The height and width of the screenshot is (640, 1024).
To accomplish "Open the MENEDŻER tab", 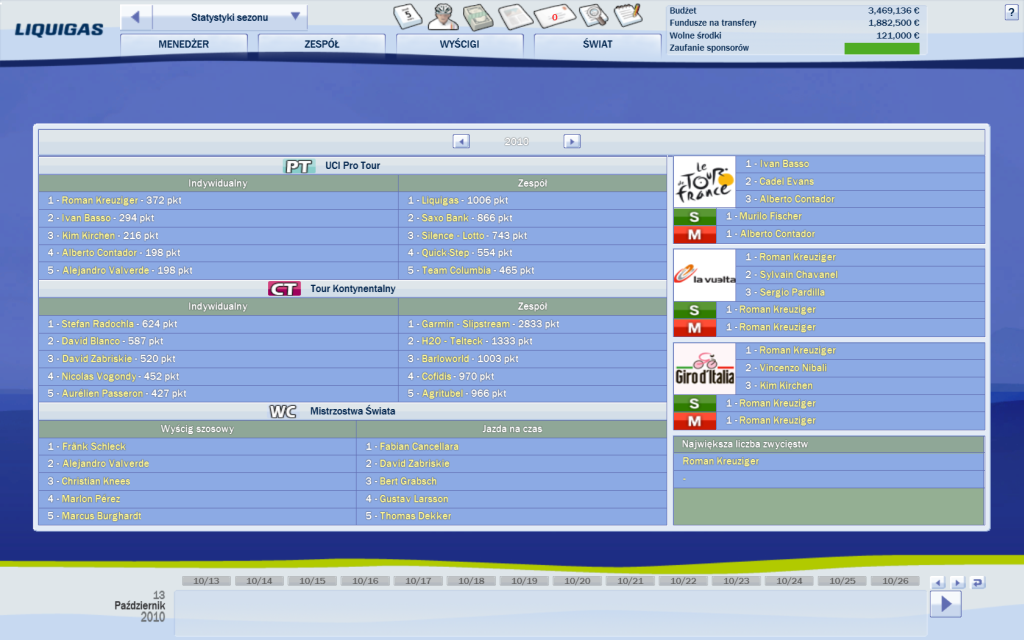I will point(184,44).
